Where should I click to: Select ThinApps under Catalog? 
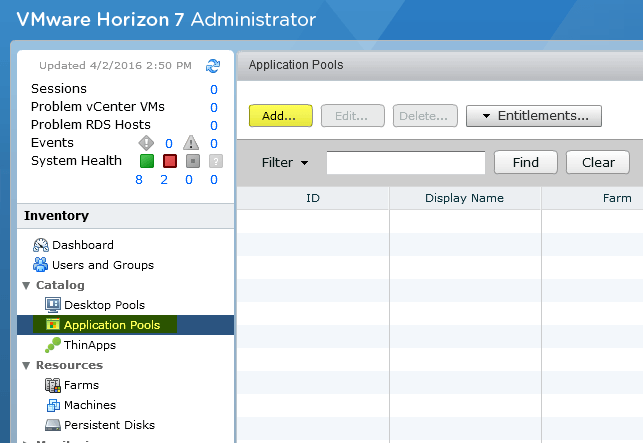tap(90, 345)
